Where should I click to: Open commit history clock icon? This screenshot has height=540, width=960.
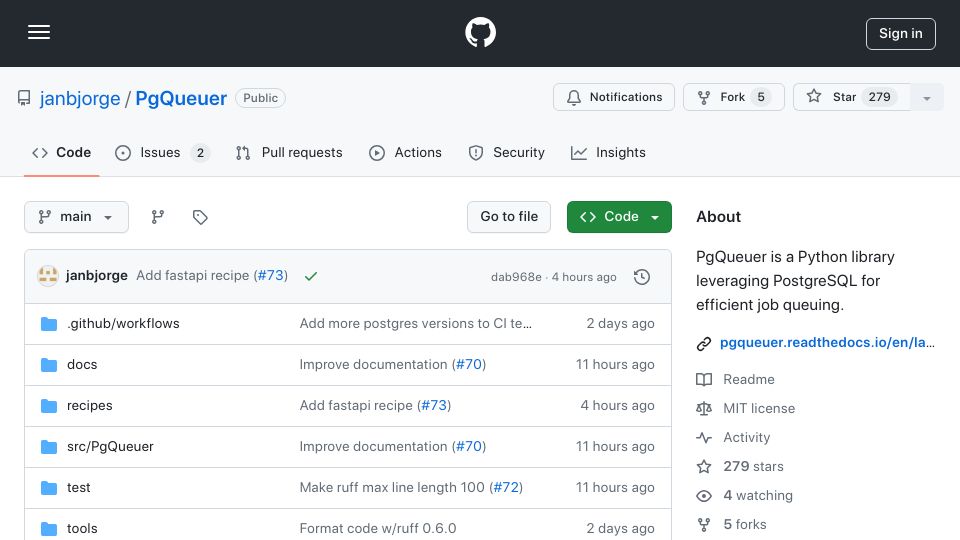pyautogui.click(x=642, y=277)
